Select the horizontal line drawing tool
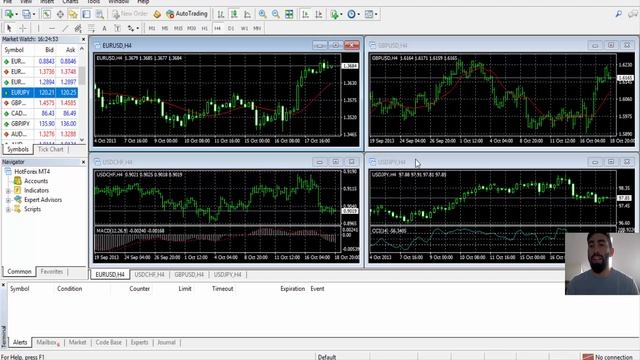 click(51, 28)
